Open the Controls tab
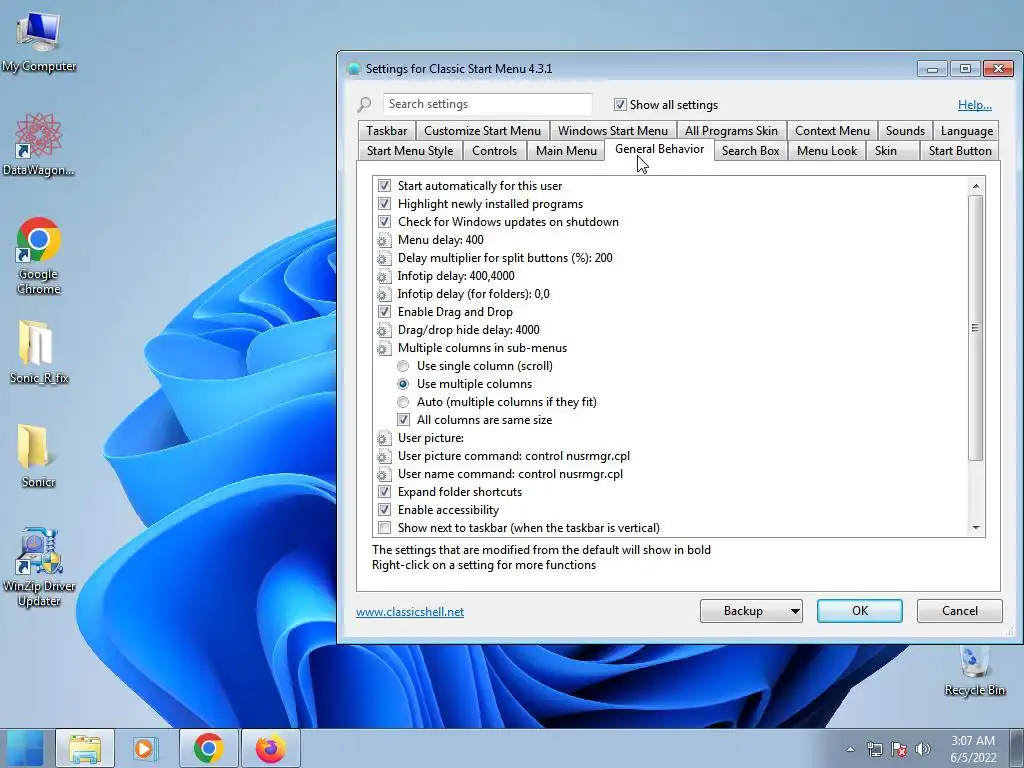Image resolution: width=1024 pixels, height=768 pixels. pos(494,151)
